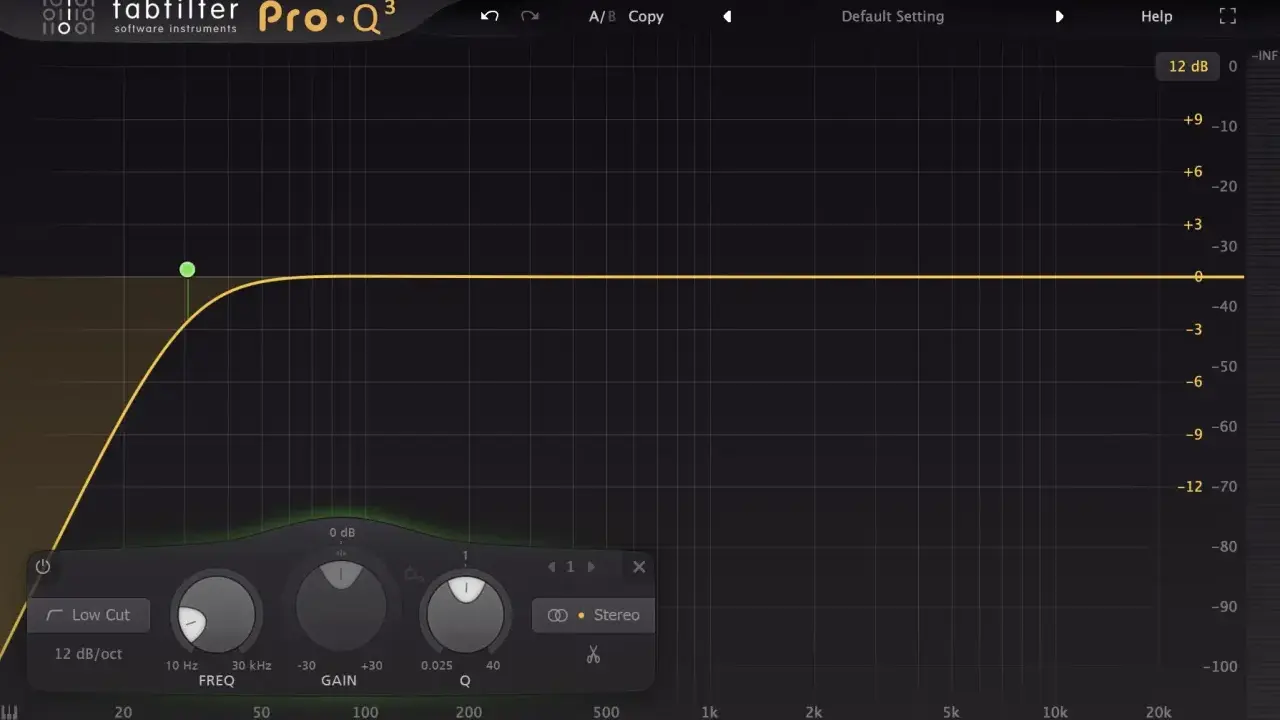Go to next preset arrow
The image size is (1280, 720).
(1059, 16)
